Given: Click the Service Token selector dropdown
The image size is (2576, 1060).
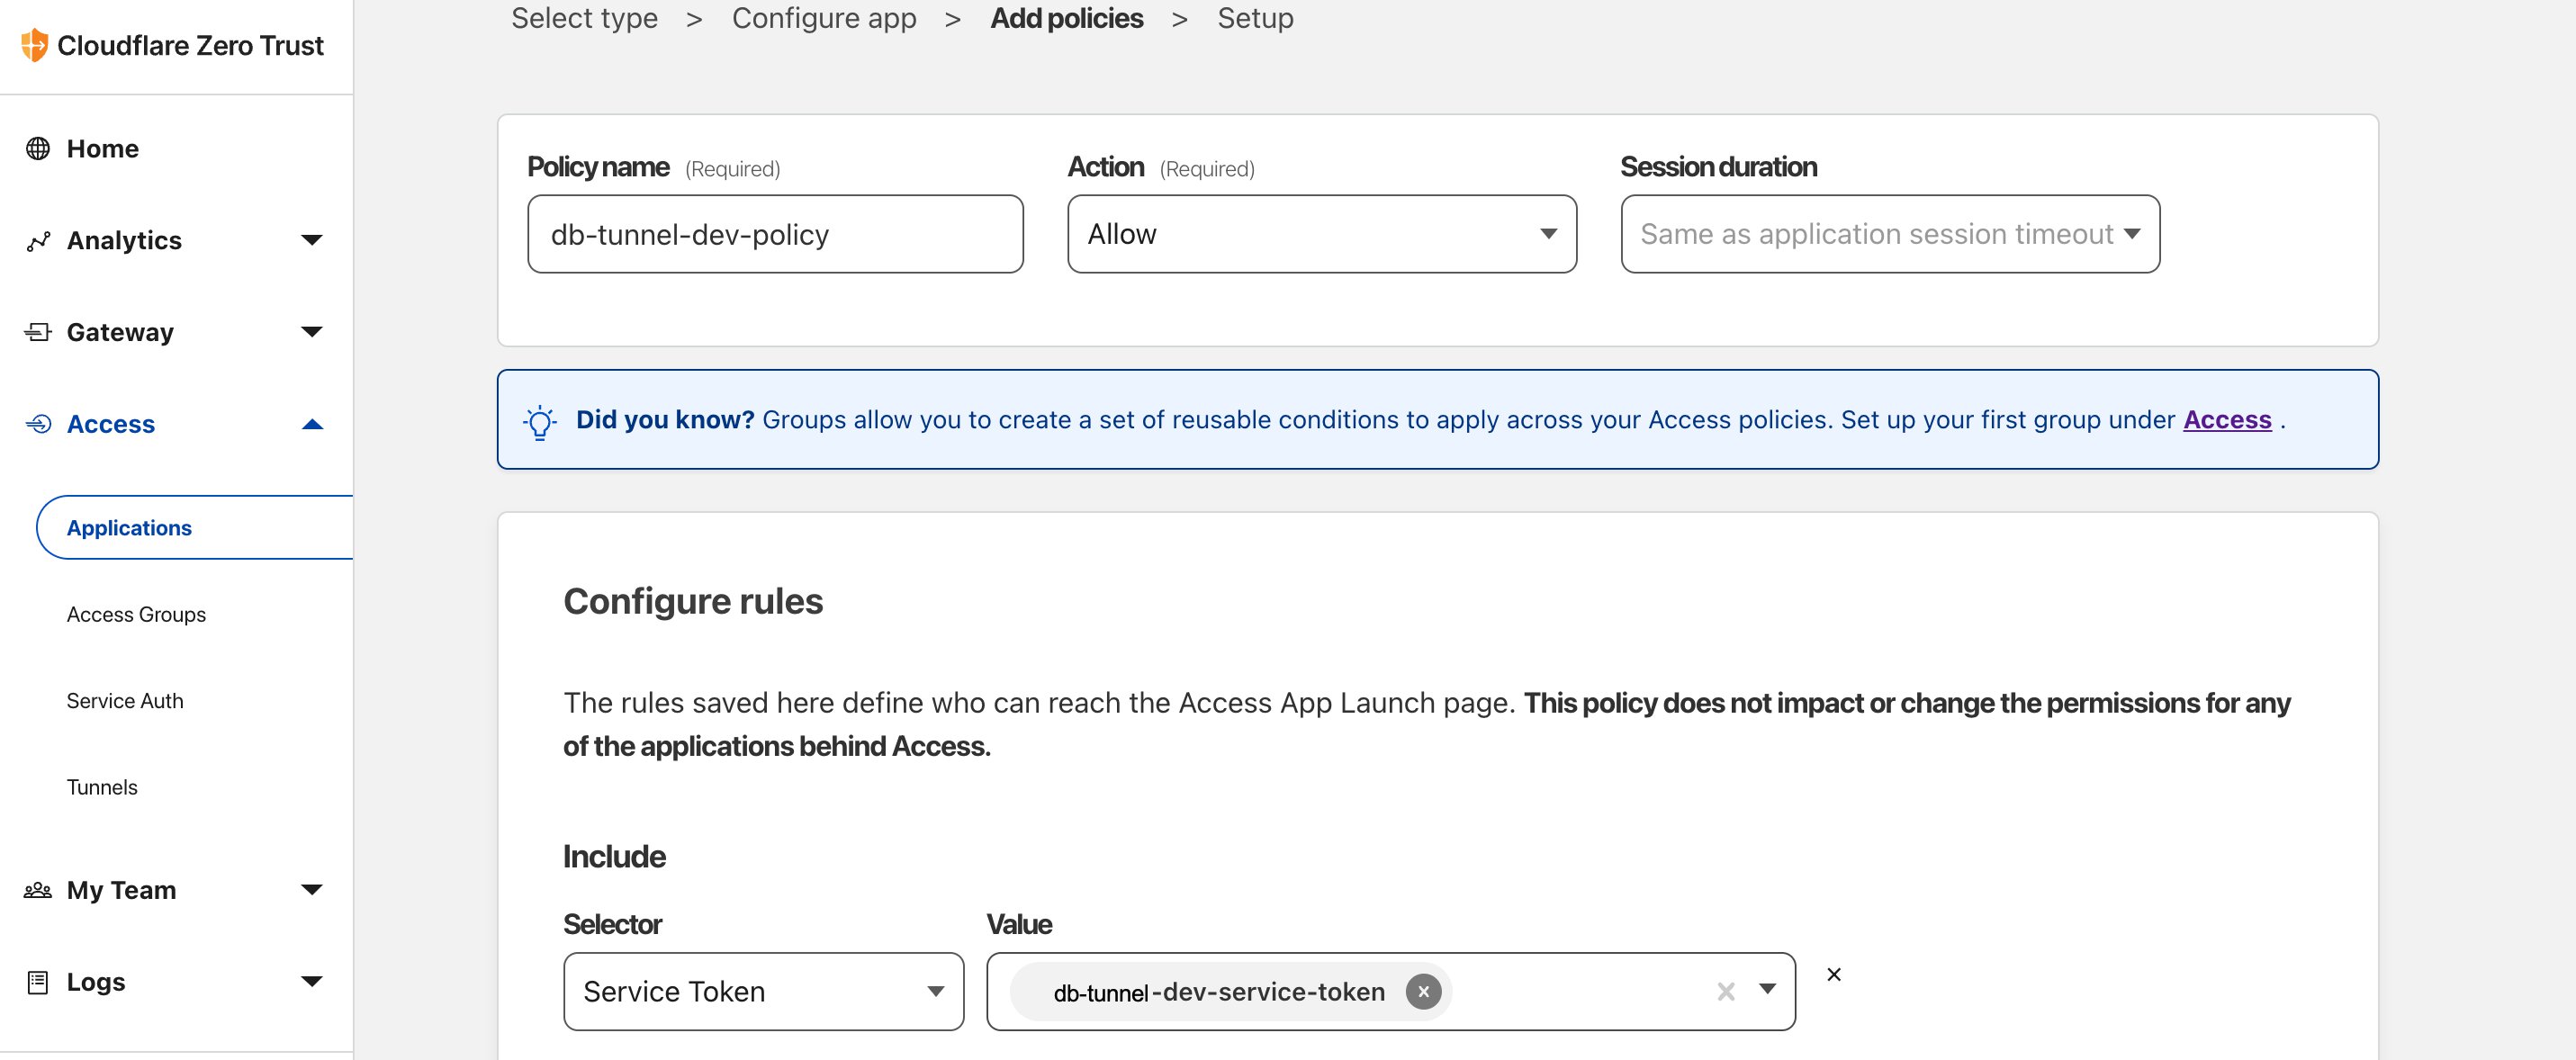Looking at the screenshot, I should pos(761,991).
